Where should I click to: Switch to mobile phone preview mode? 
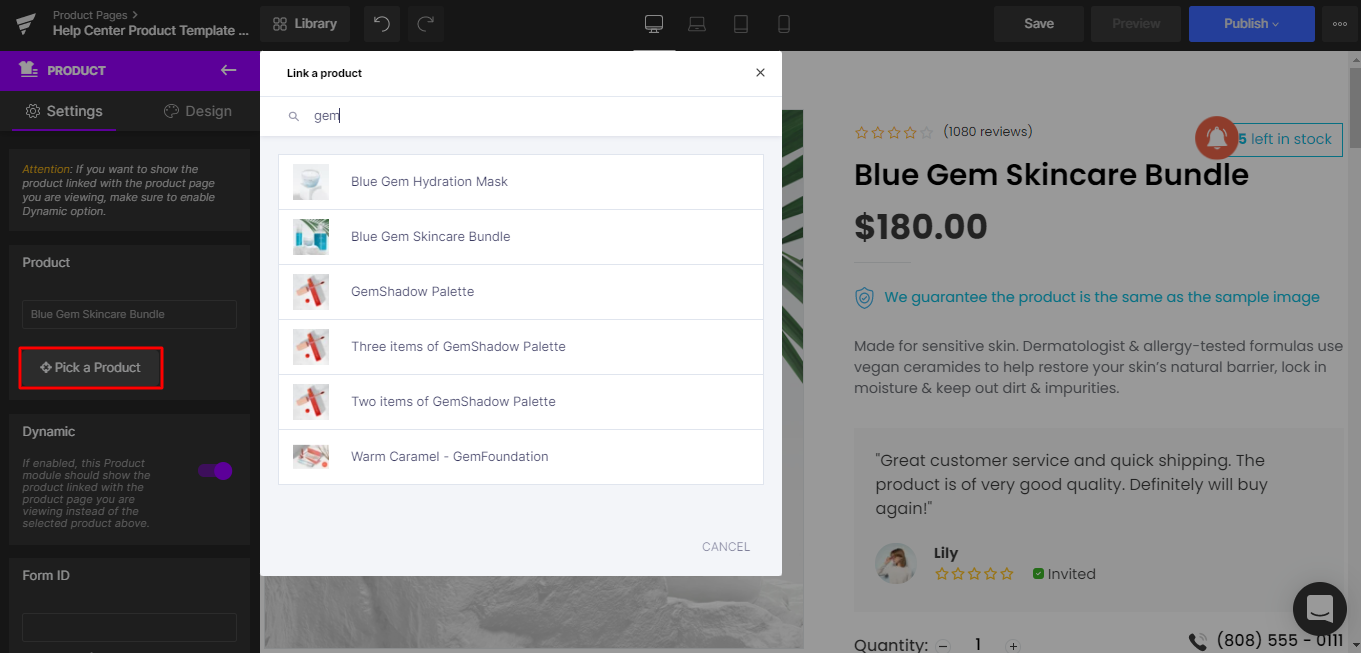pos(784,24)
